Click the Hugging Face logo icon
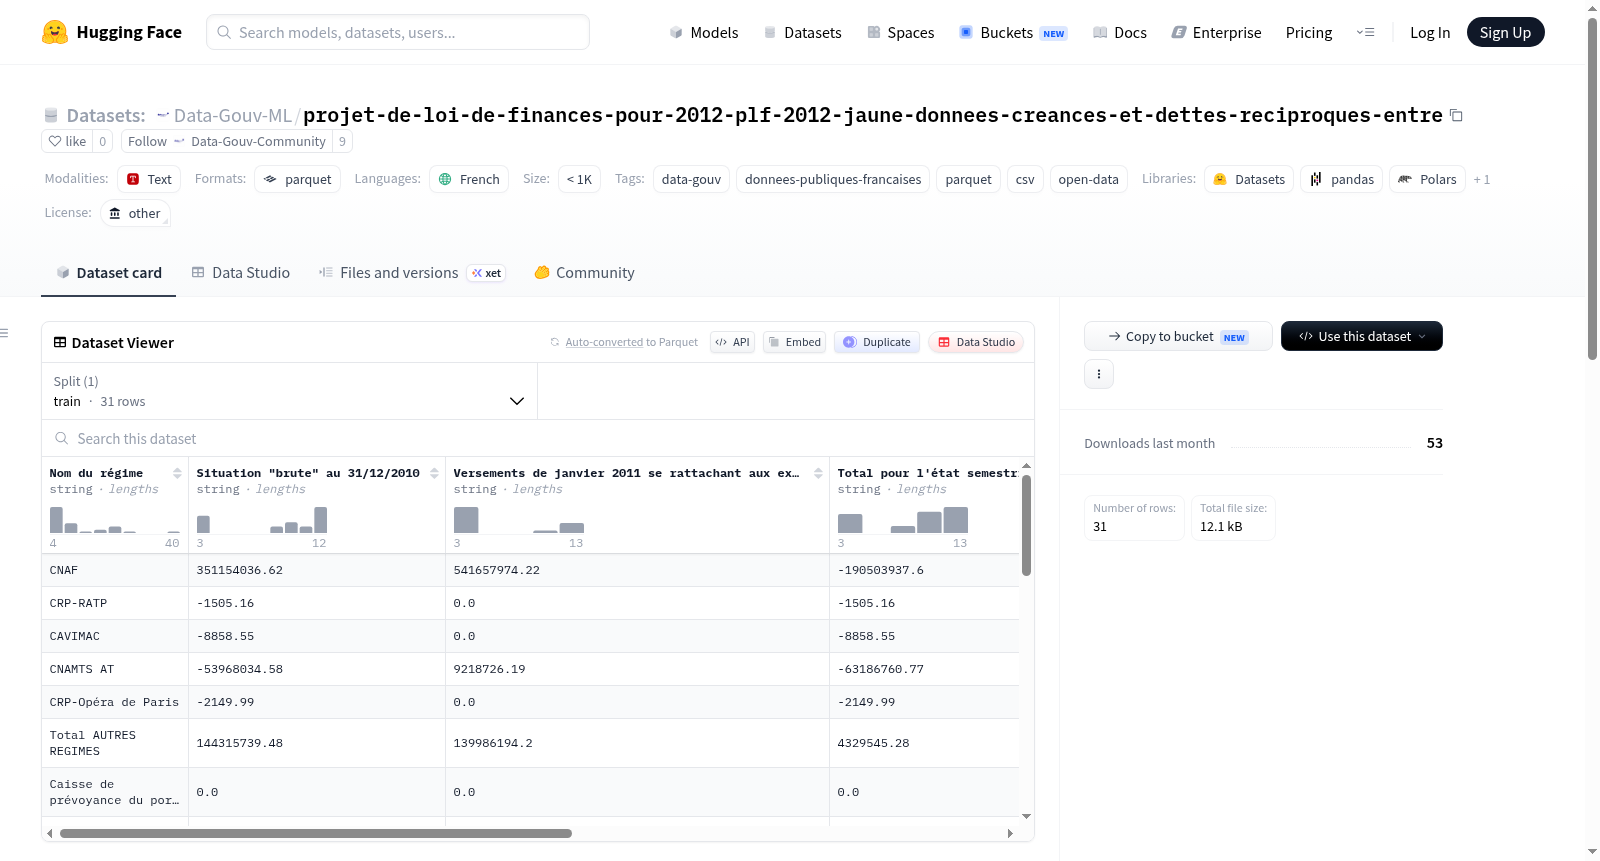1600x861 pixels. pyautogui.click(x=55, y=32)
